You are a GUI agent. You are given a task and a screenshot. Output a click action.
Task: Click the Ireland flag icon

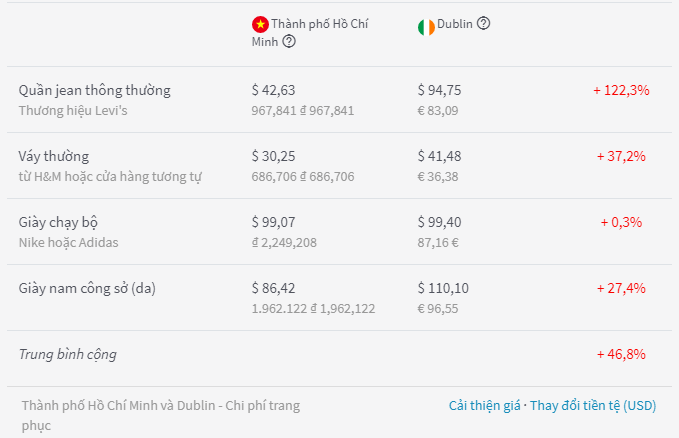point(426,27)
